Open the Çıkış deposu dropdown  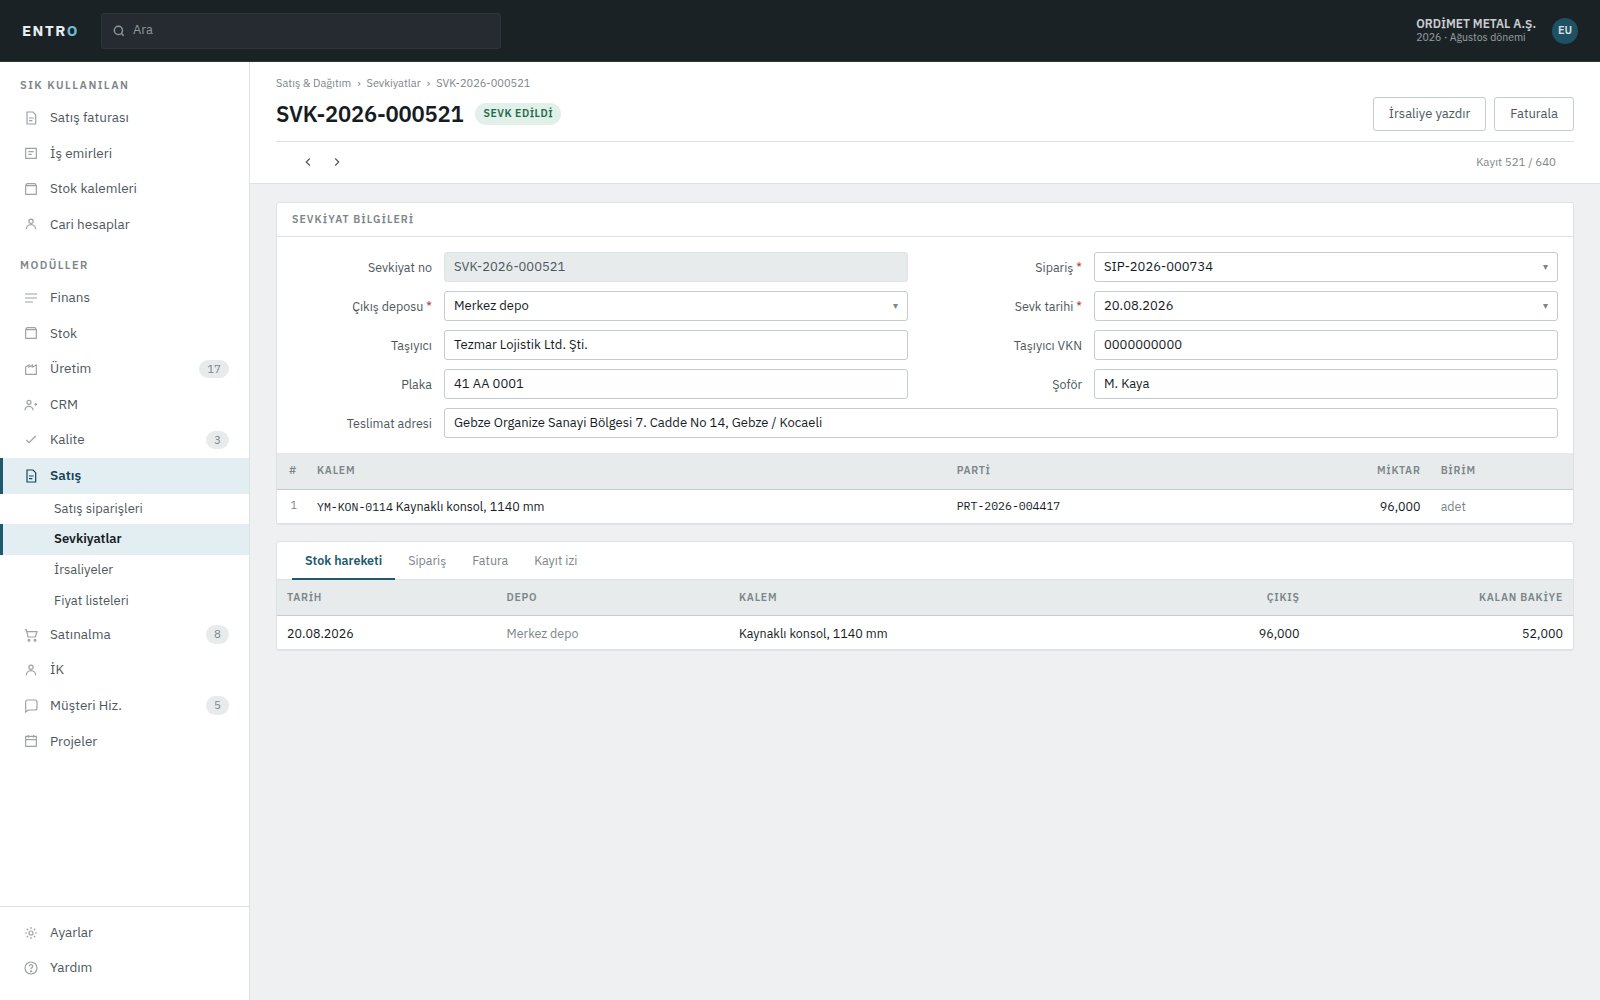click(895, 306)
